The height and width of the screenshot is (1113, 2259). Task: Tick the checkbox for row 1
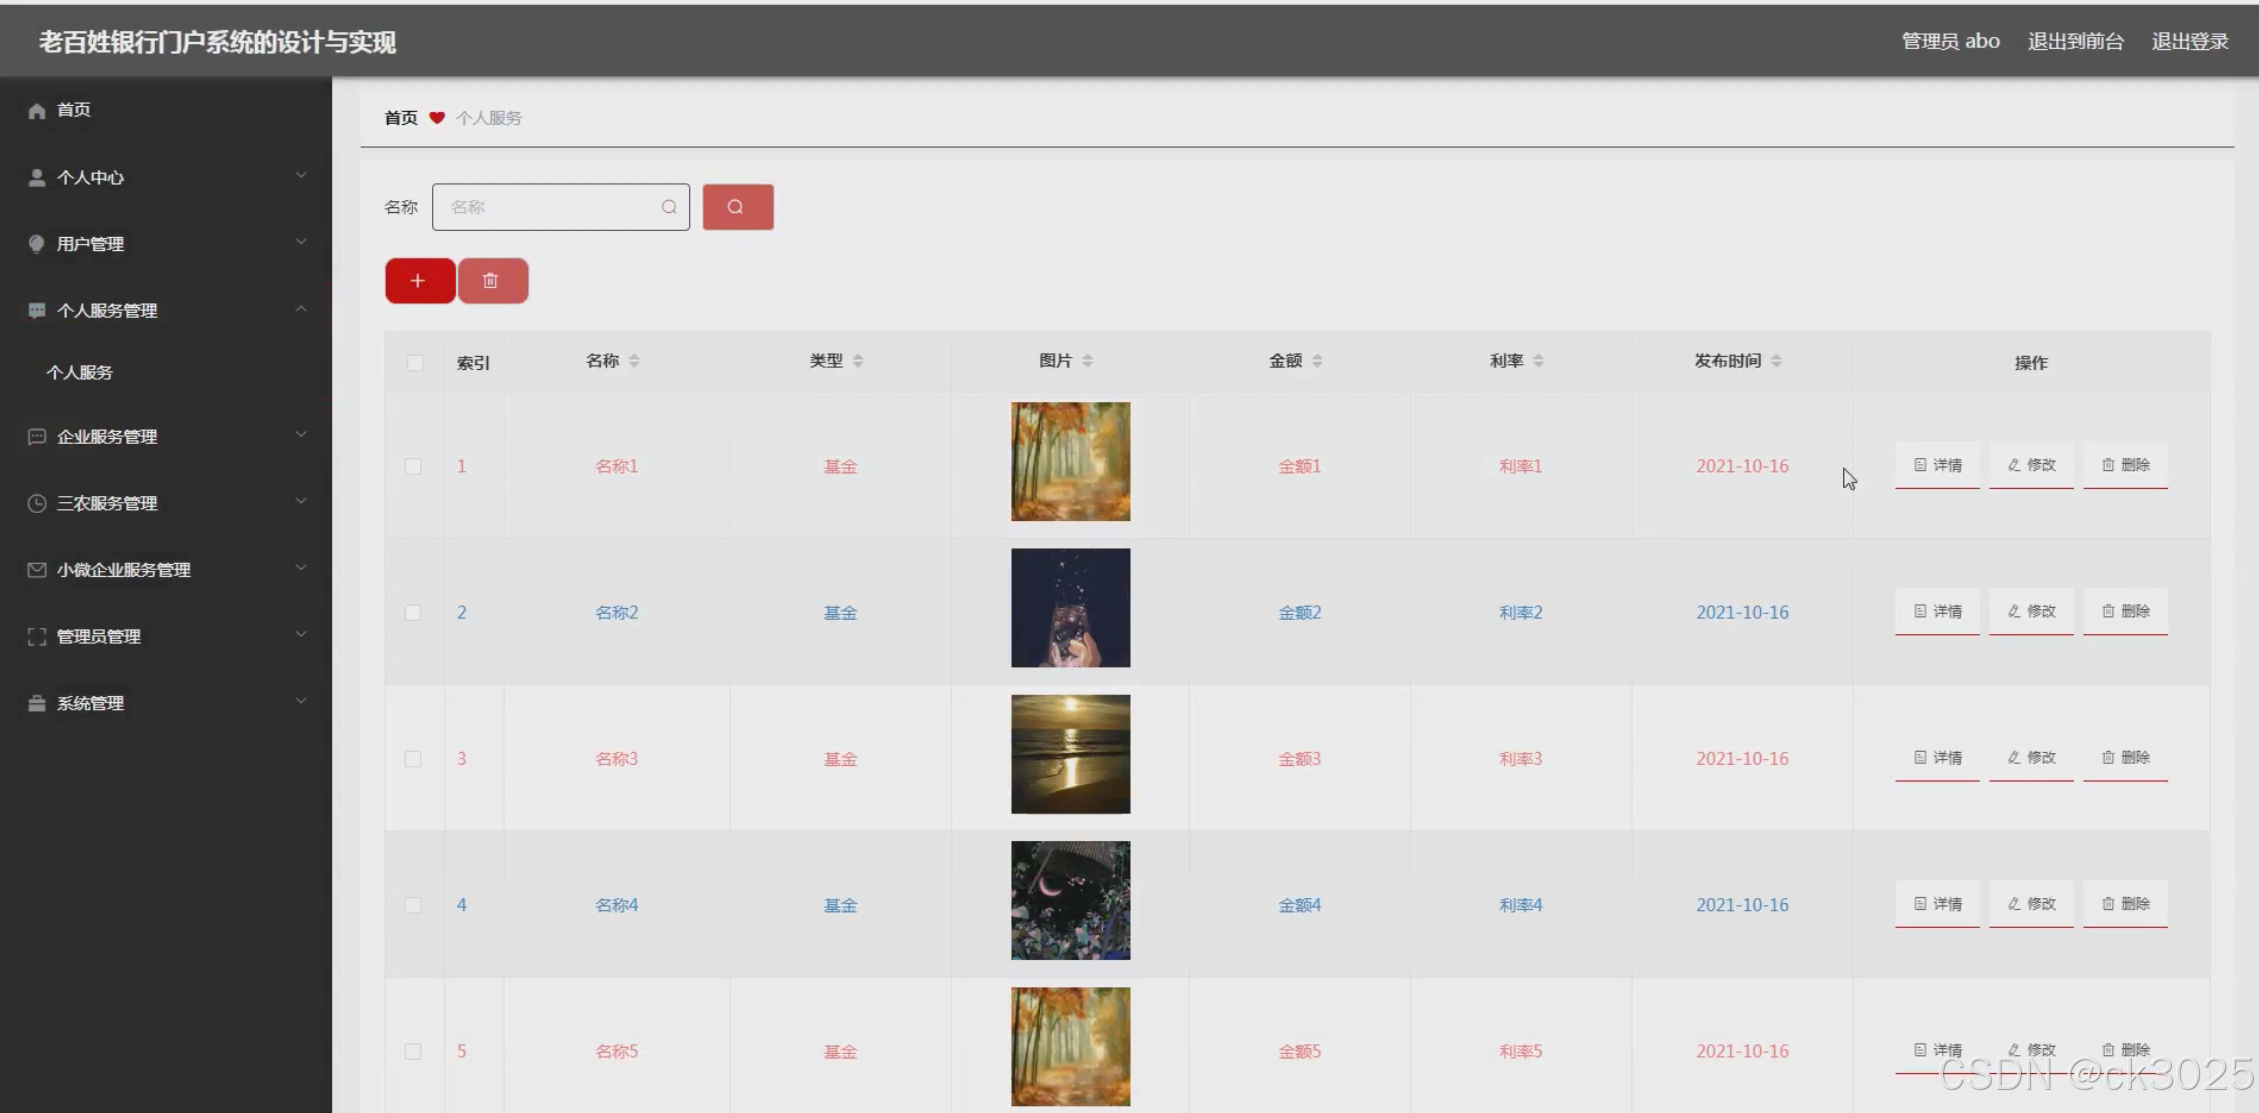(x=413, y=466)
